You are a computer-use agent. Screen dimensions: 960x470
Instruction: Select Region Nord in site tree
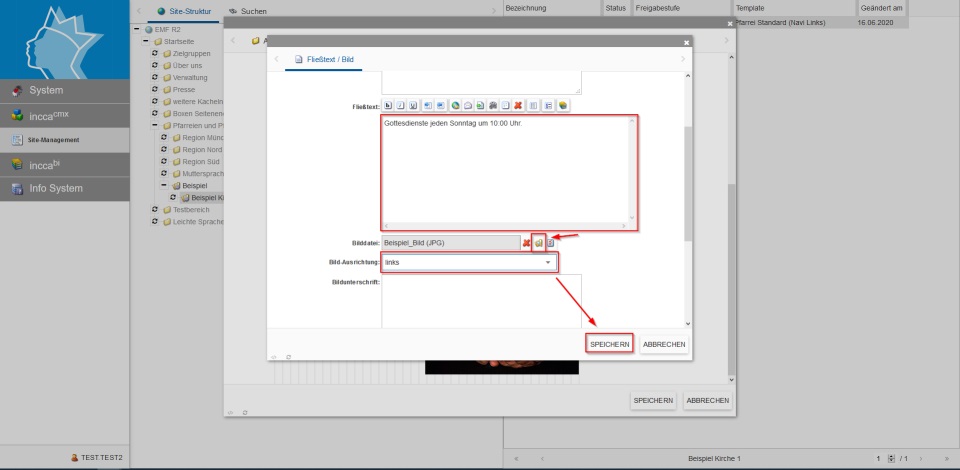pyautogui.click(x=200, y=150)
